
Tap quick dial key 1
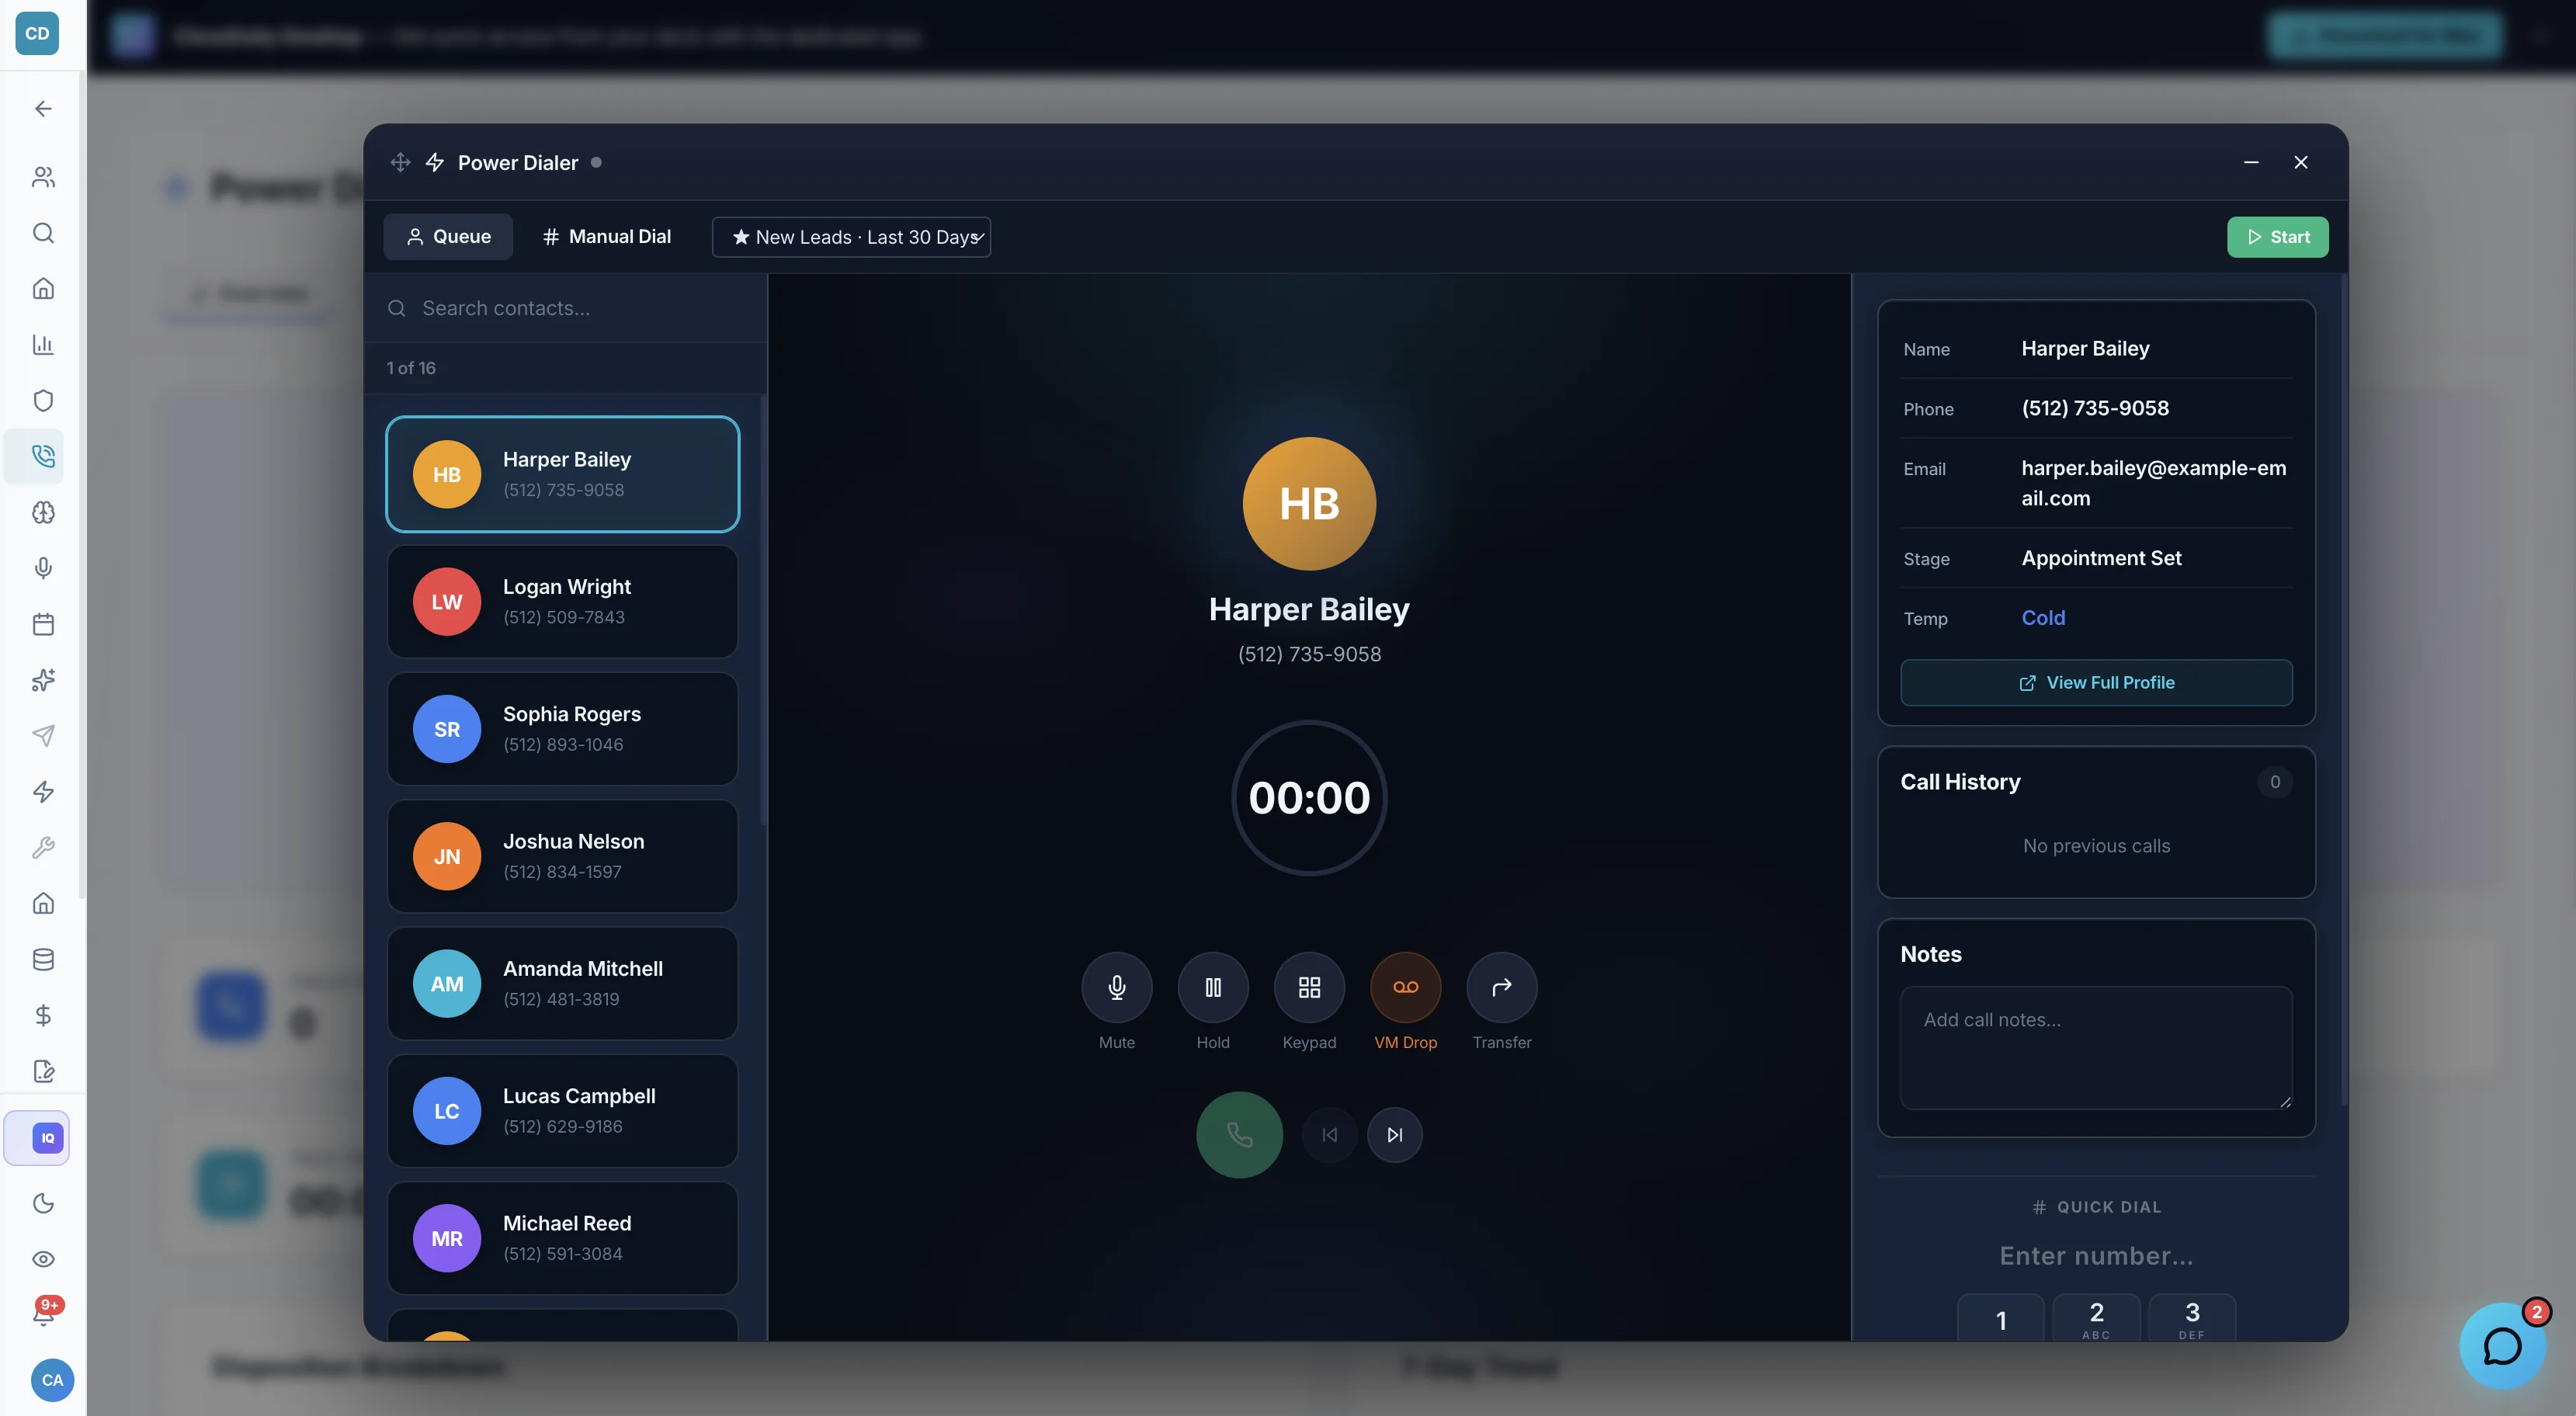[x=2000, y=1318]
